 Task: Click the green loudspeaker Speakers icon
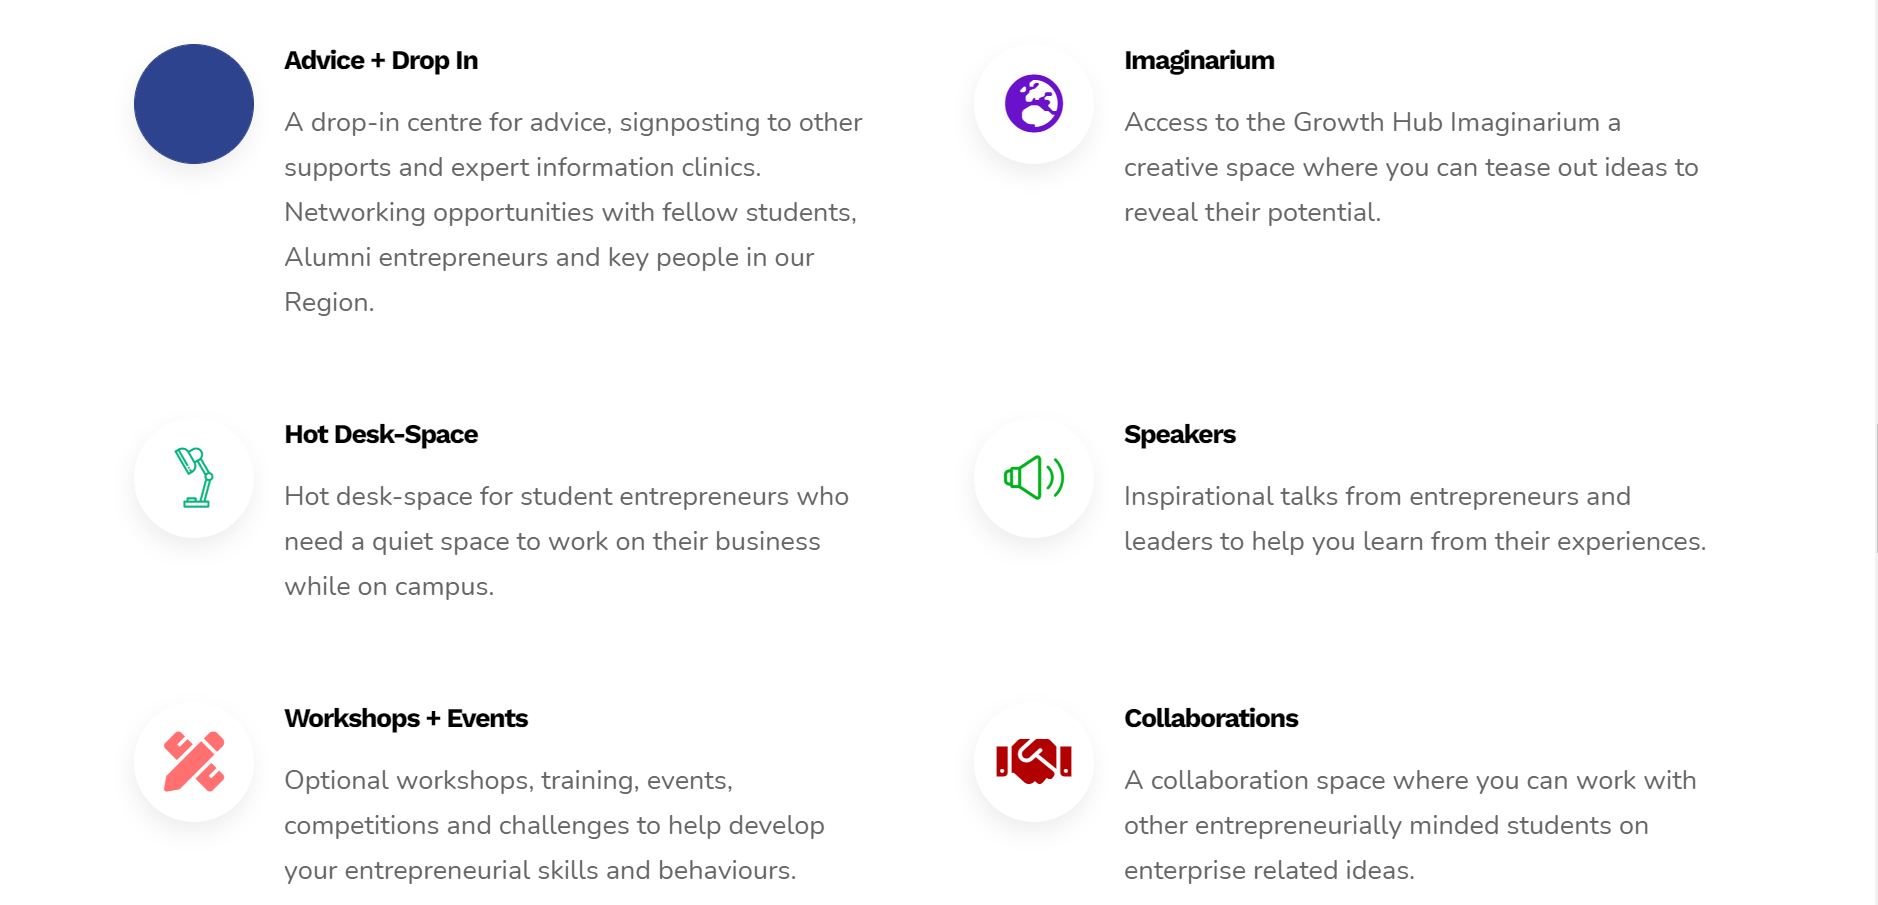pyautogui.click(x=1033, y=478)
